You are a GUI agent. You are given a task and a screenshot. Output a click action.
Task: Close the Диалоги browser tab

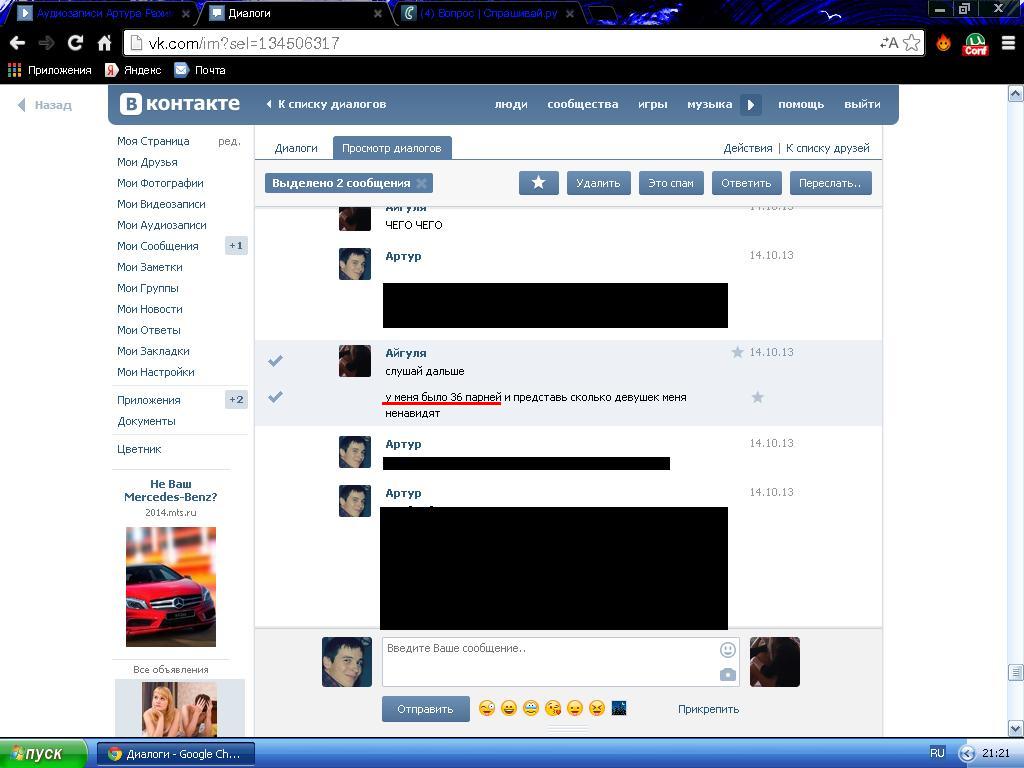click(x=377, y=13)
